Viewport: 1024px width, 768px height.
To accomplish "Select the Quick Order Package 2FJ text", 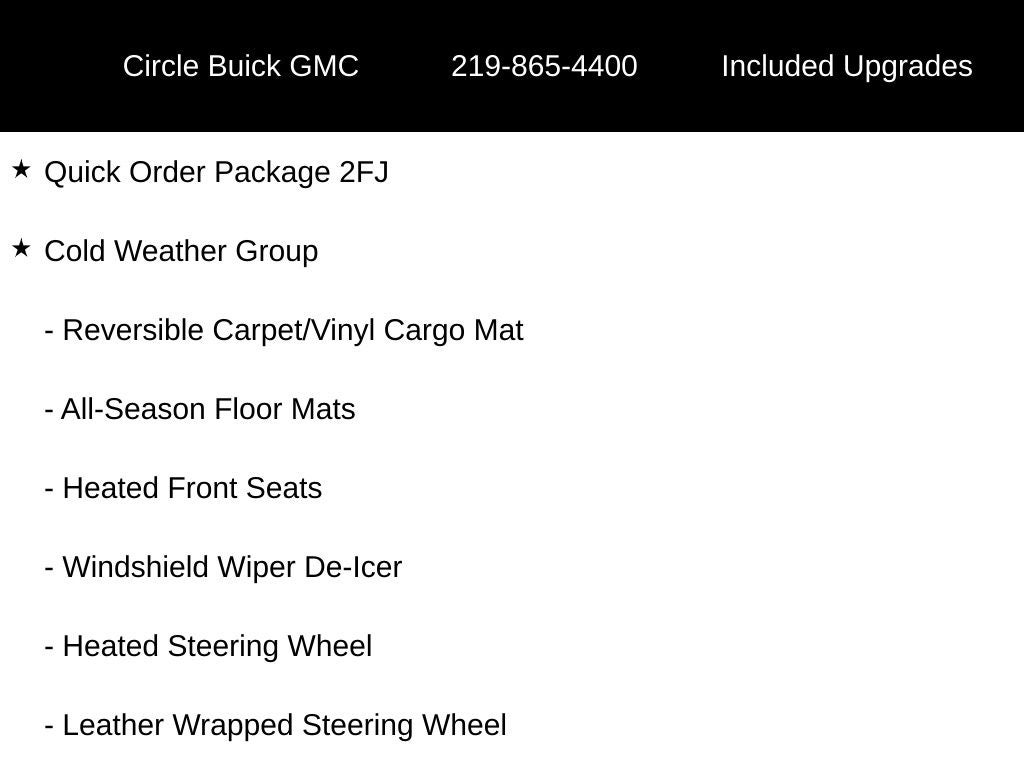I will (x=216, y=172).
